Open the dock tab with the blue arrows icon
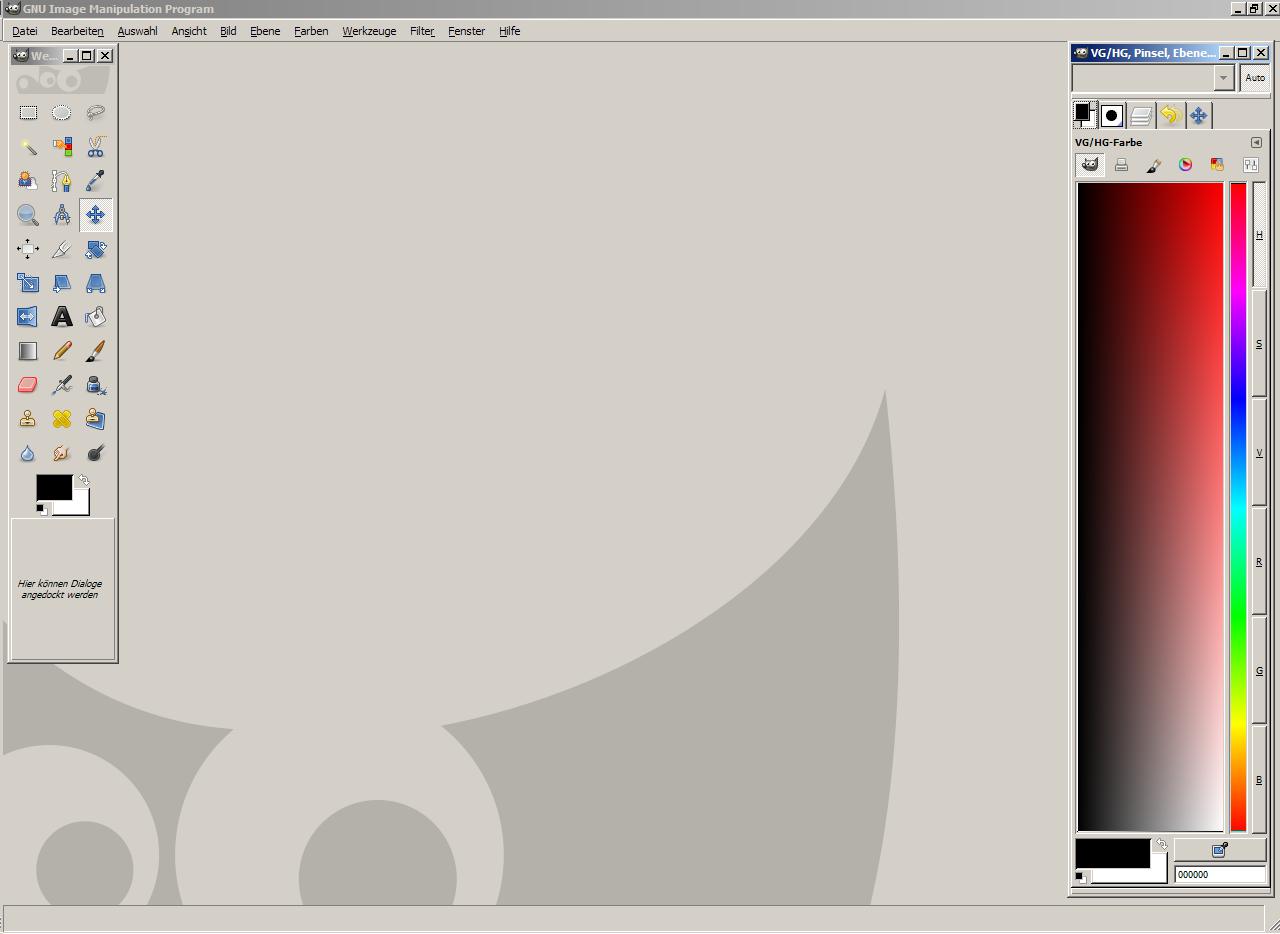The image size is (1280, 934). click(x=1198, y=116)
